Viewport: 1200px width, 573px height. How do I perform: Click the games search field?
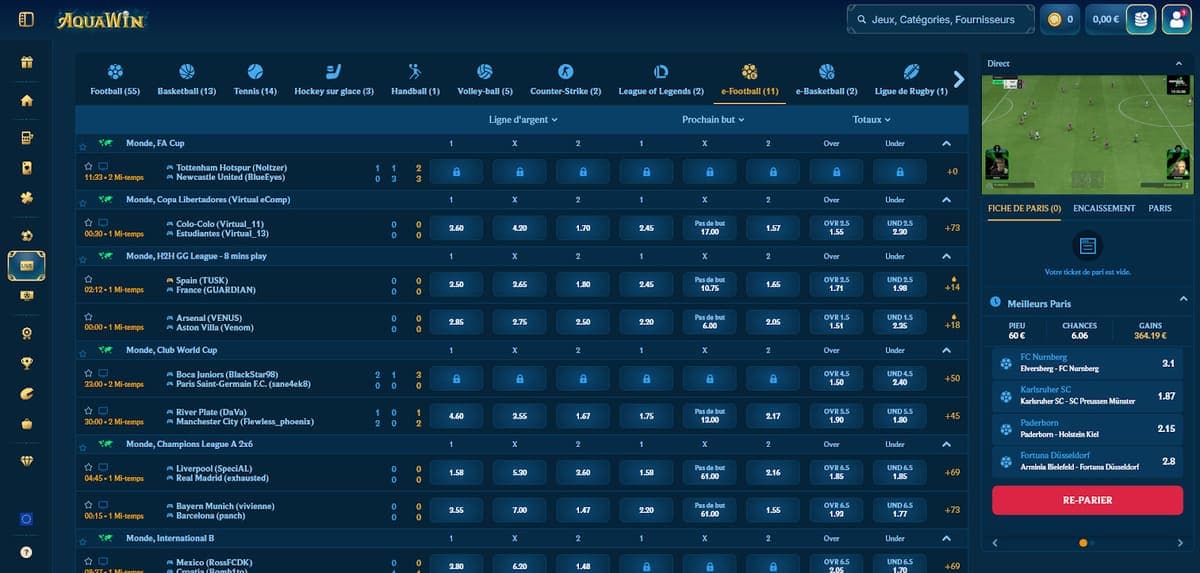click(x=935, y=19)
